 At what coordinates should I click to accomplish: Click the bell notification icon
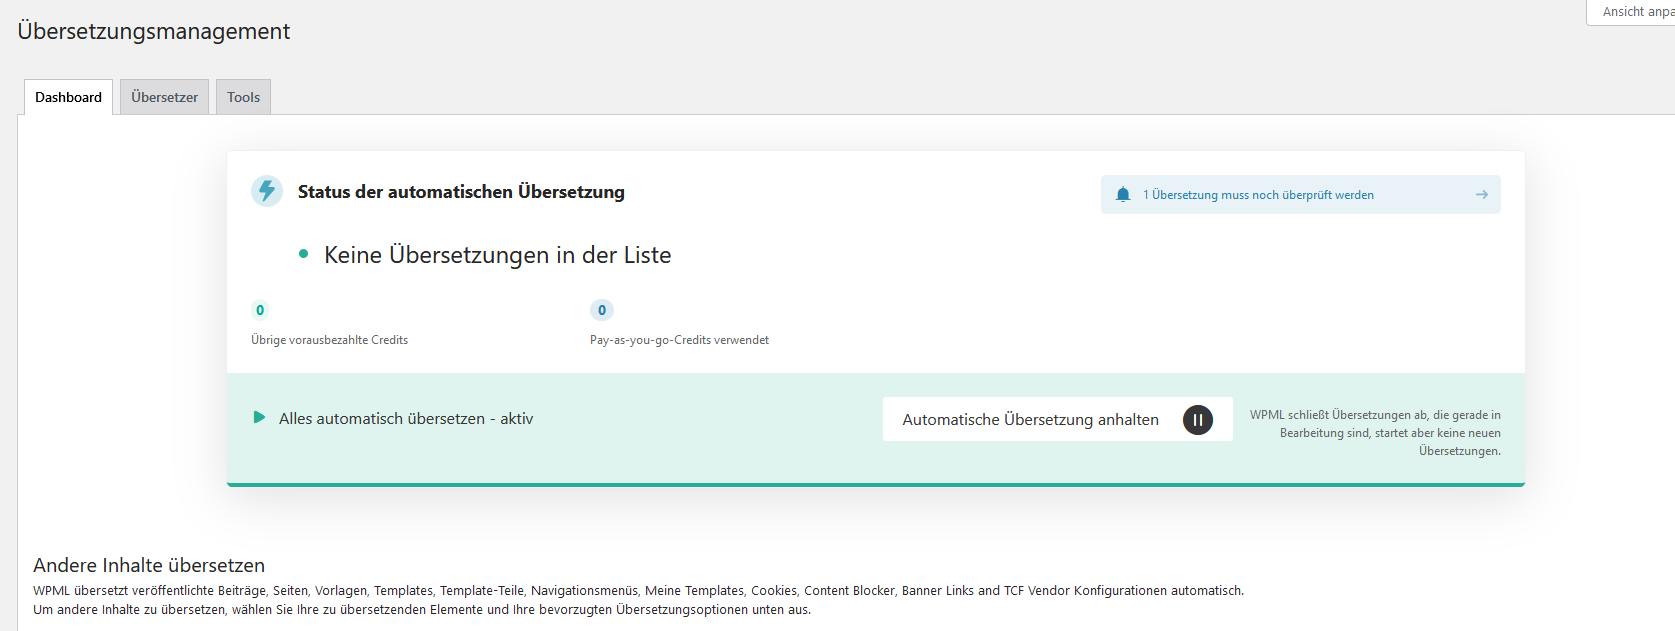(1123, 195)
